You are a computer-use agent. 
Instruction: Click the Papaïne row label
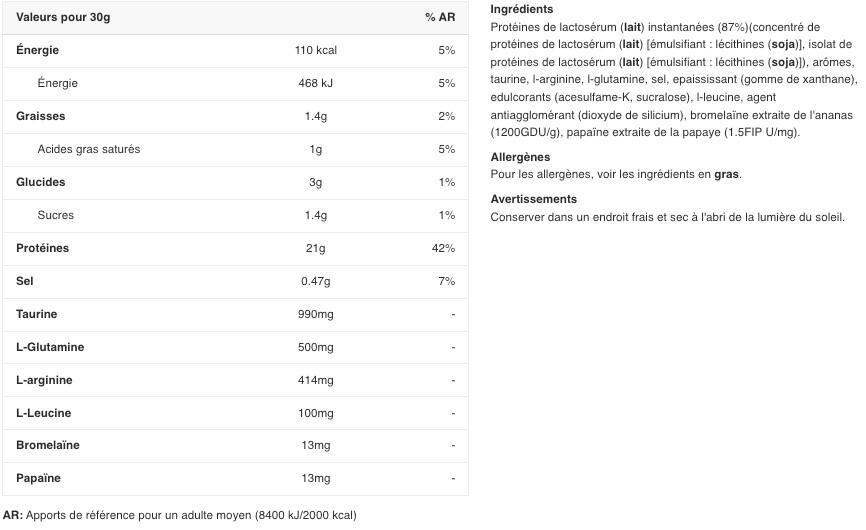coord(39,478)
